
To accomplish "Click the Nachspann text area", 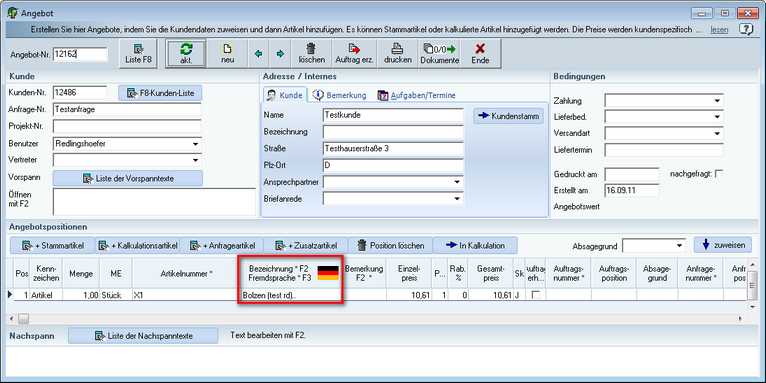I will click(x=382, y=361).
